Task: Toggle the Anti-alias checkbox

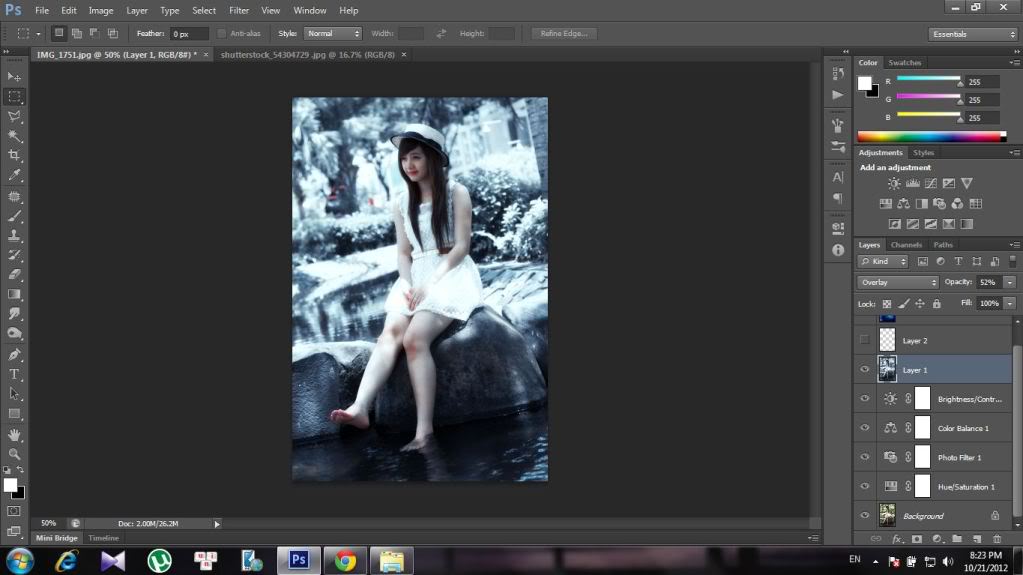Action: (x=222, y=33)
